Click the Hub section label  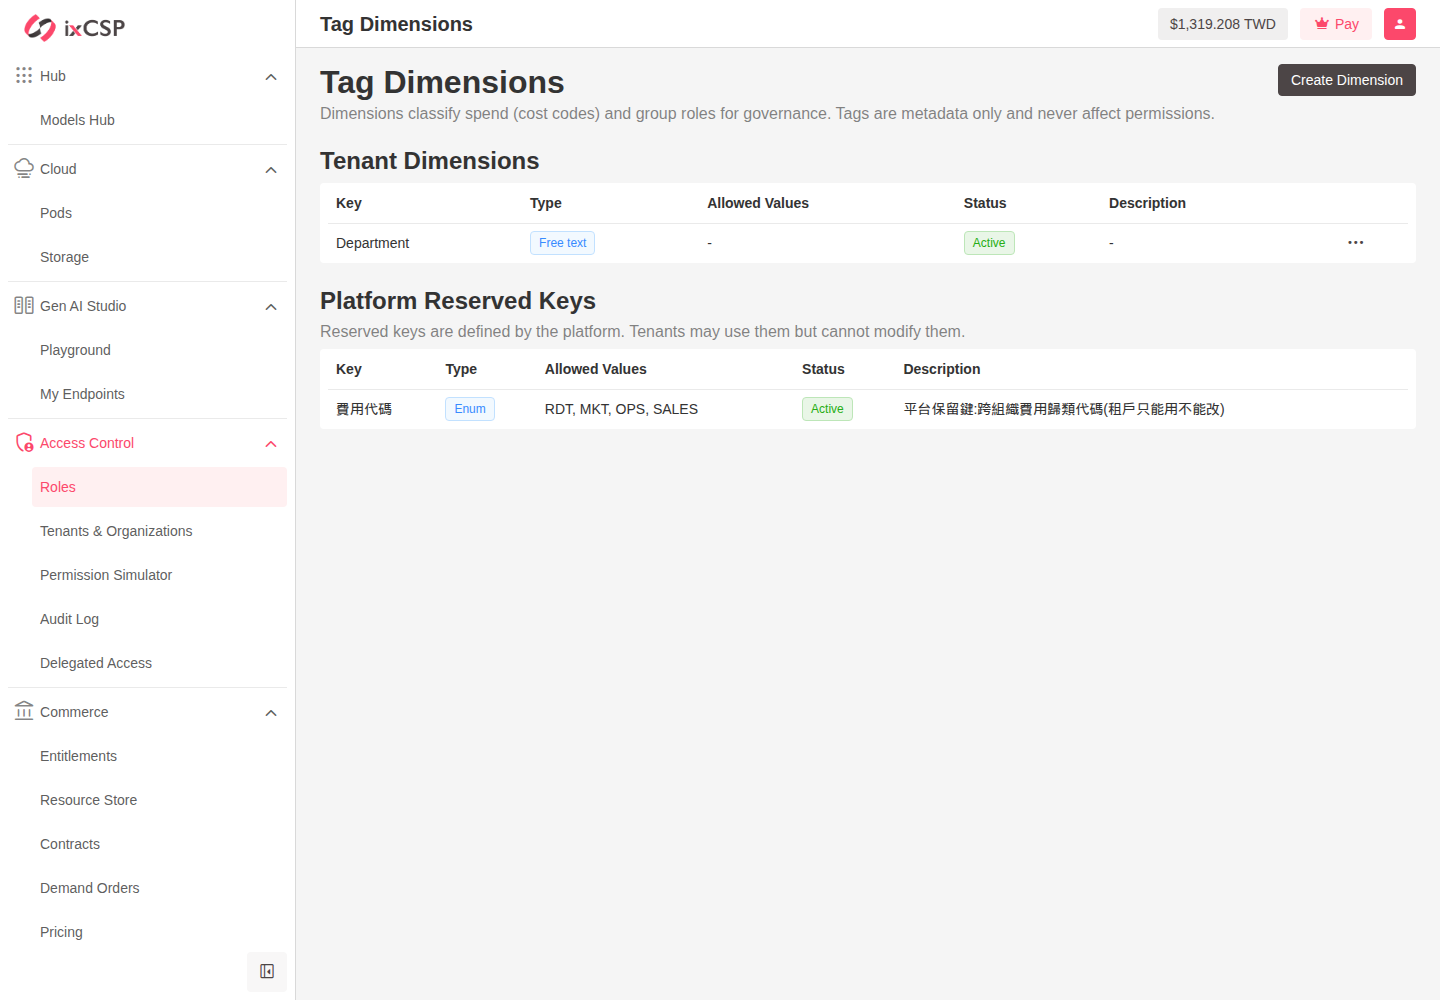click(x=53, y=76)
